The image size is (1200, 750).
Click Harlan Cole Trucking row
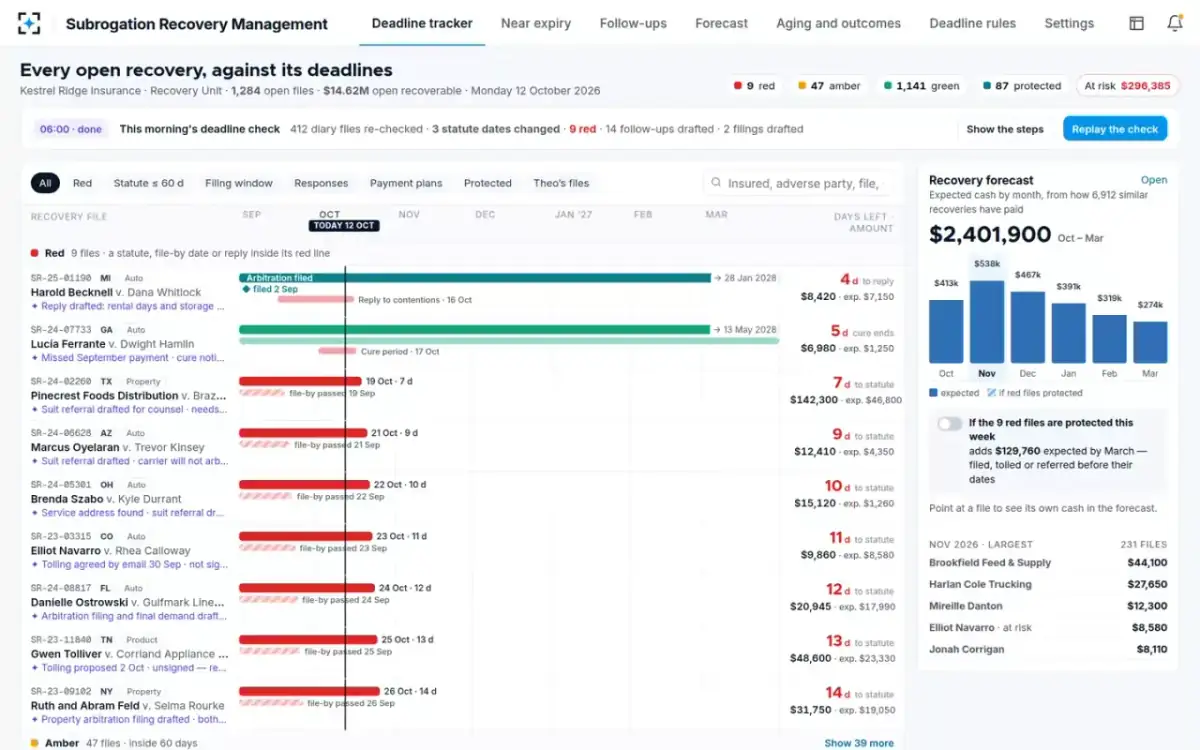tap(1048, 584)
